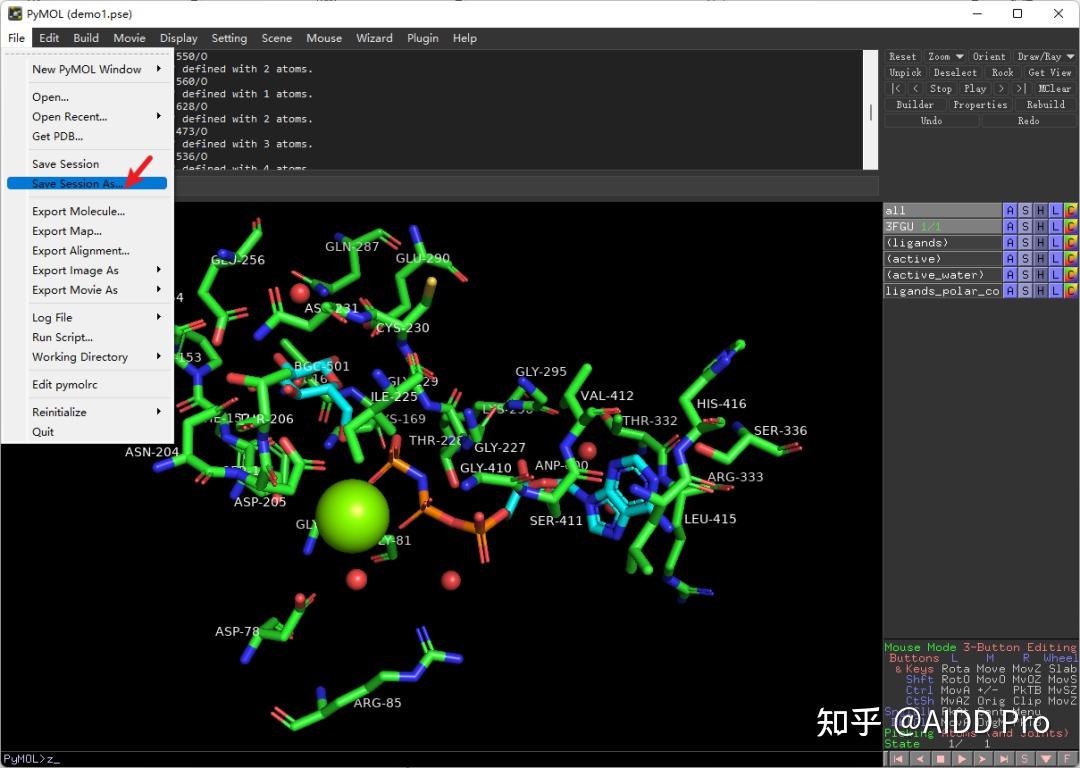Open the Hide menu for (active) selection
Image resolution: width=1080 pixels, height=768 pixels.
coord(1040,259)
